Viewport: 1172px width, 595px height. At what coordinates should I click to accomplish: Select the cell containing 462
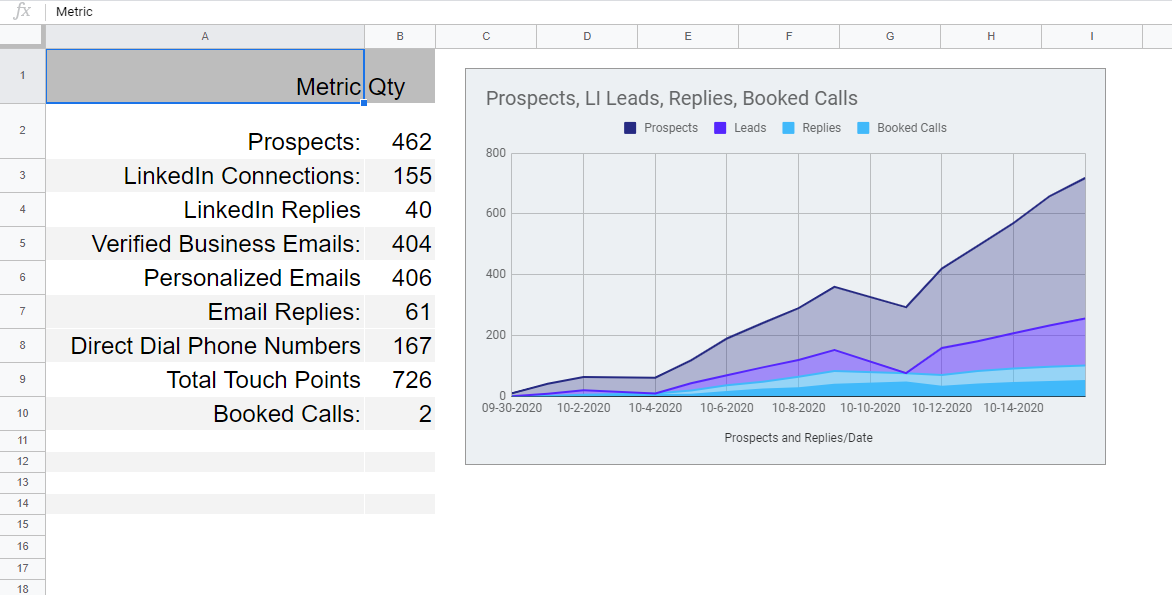tap(400, 141)
